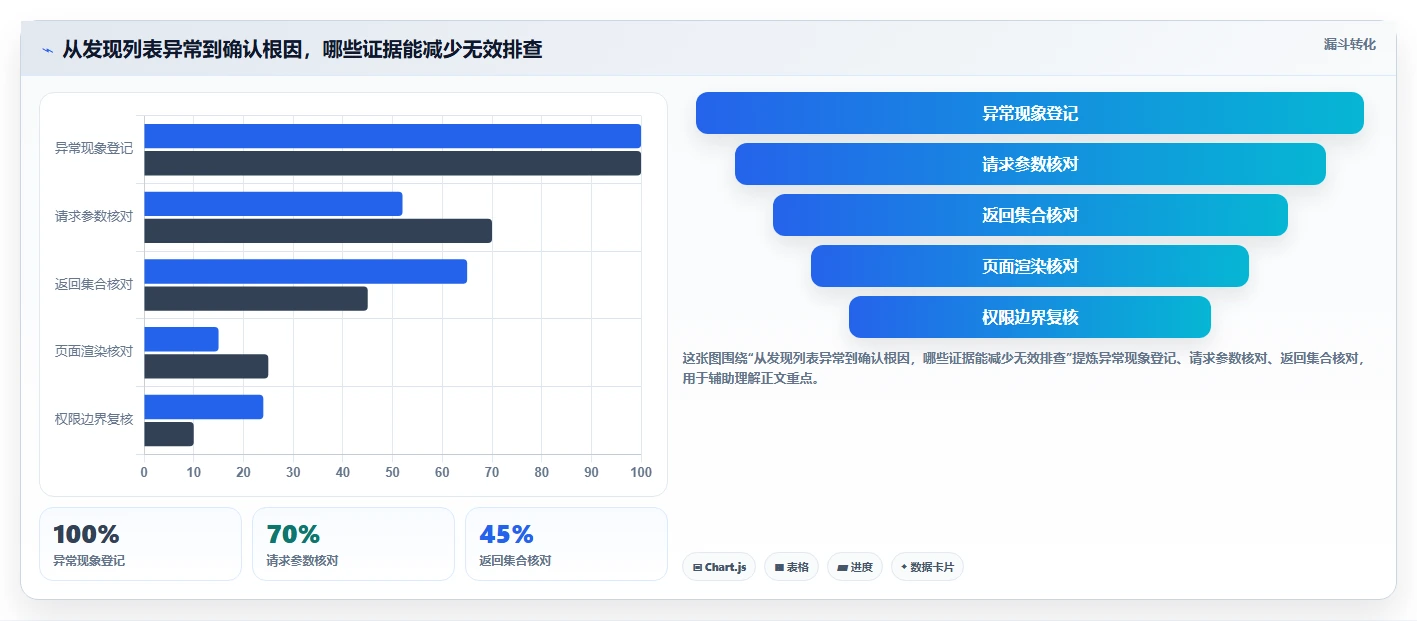
Task: Click the 页面渲染核对 chart axis label
Action: coord(94,351)
